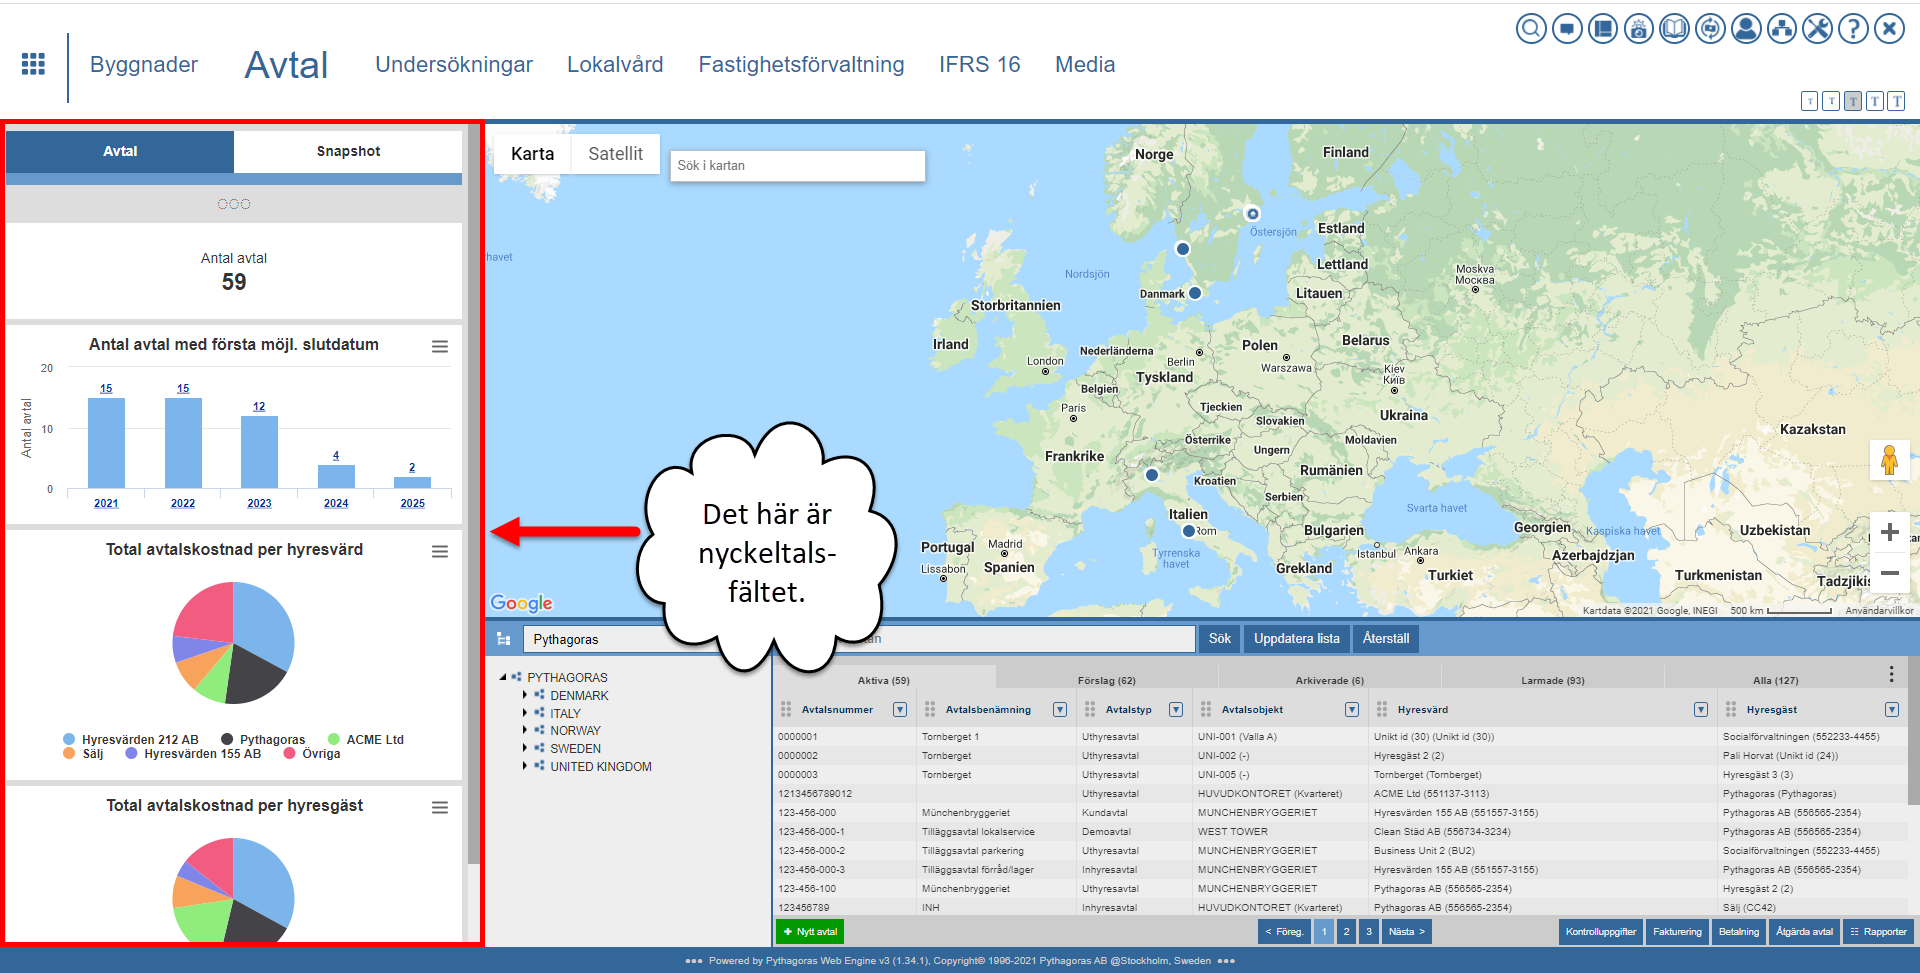Click the organization hierarchy icon
Screen dimensions: 1920x973
tap(1782, 29)
